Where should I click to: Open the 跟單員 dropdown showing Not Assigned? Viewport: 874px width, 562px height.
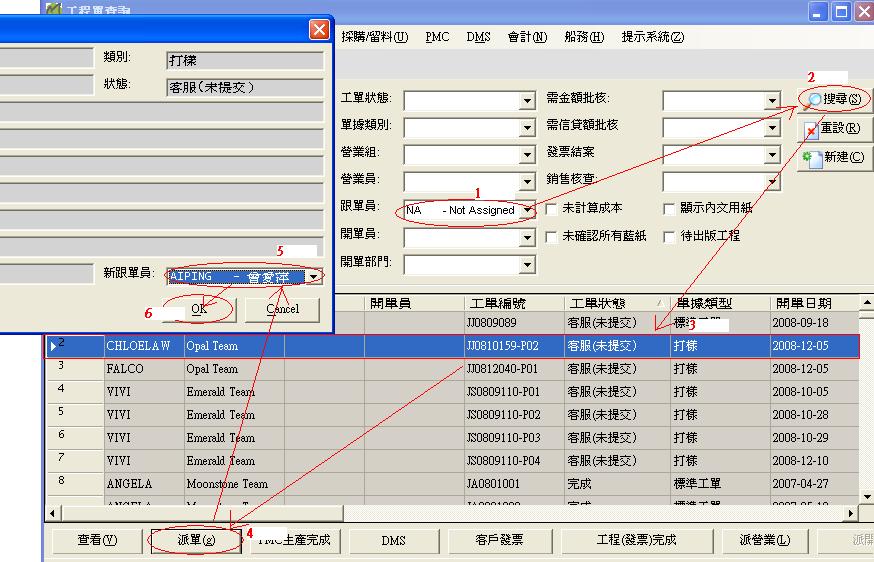[527, 210]
